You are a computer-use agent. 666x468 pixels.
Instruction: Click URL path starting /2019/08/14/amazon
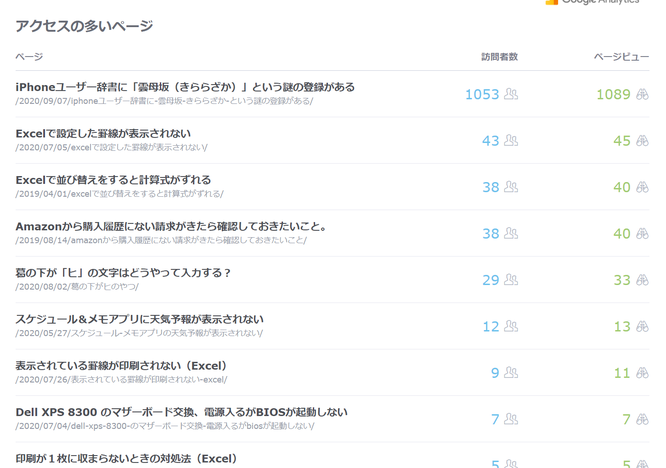tap(161, 240)
